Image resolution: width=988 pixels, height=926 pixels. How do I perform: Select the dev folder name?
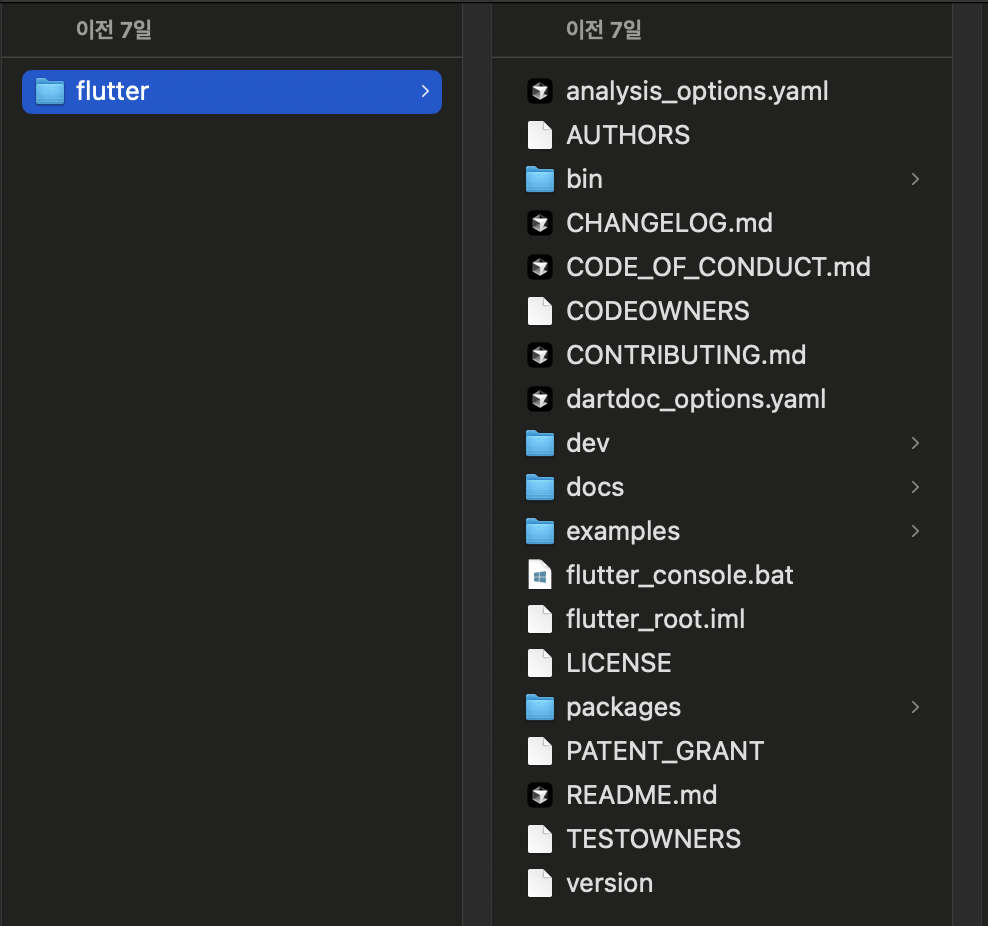[x=588, y=443]
